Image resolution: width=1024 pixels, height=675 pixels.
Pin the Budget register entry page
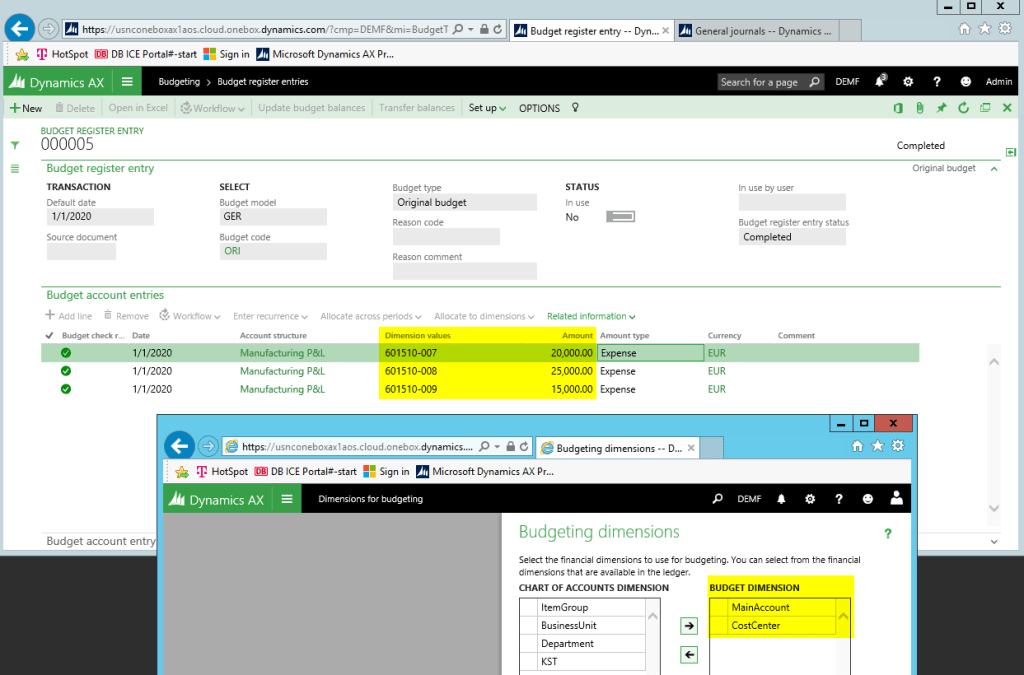pos(941,107)
